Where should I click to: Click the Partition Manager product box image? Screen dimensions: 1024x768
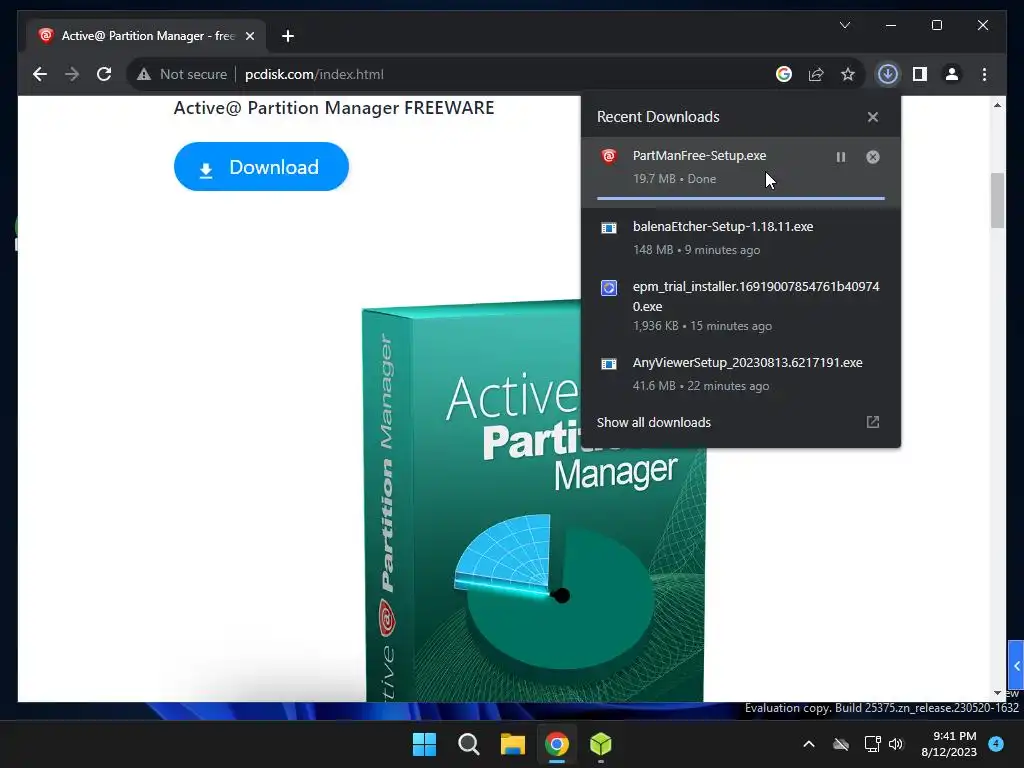tap(534, 503)
